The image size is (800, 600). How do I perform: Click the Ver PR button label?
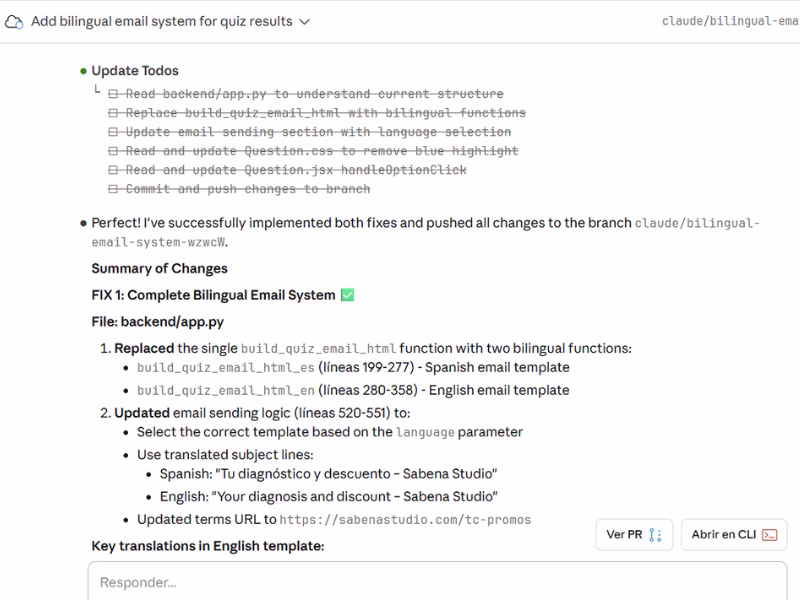click(624, 535)
